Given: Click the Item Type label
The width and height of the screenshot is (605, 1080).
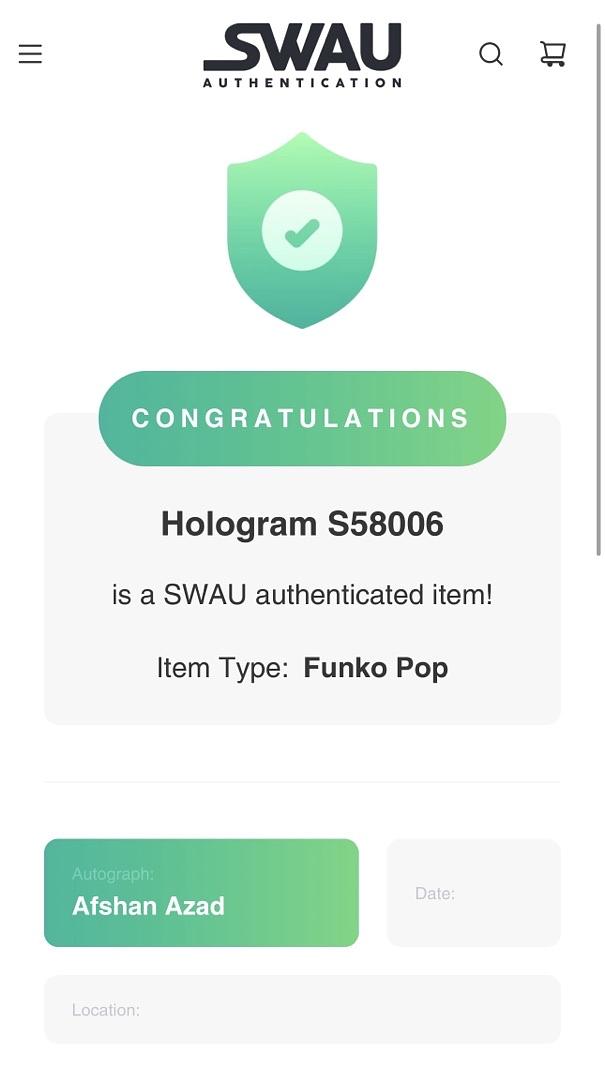Looking at the screenshot, I should coord(223,667).
